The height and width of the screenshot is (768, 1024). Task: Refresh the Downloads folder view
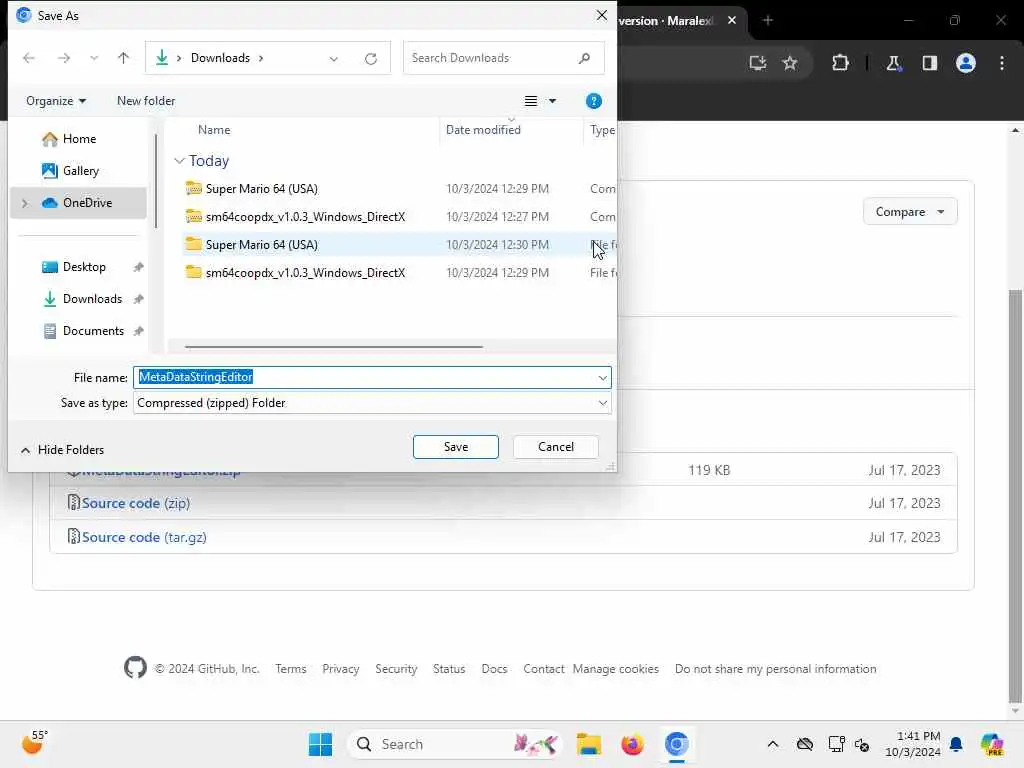pos(371,59)
